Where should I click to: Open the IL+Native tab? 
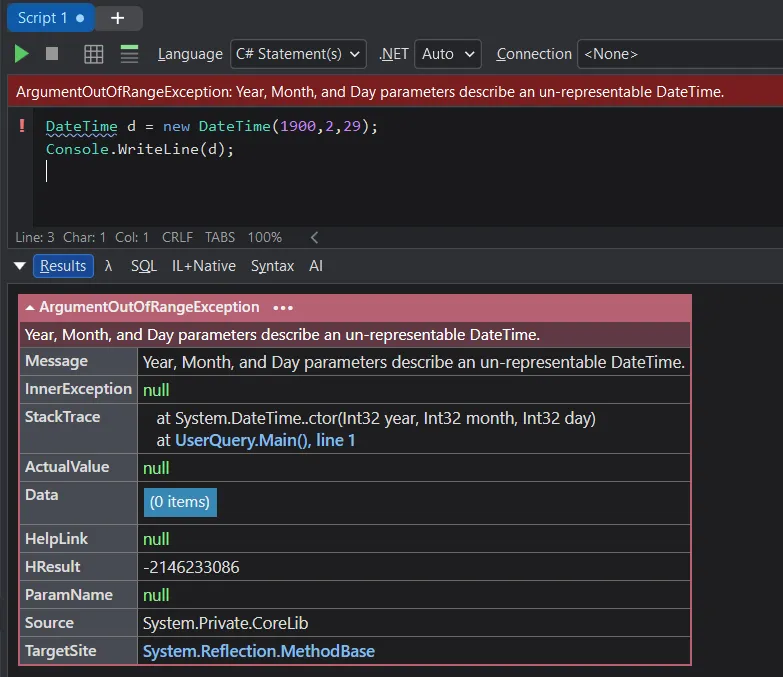pos(204,266)
